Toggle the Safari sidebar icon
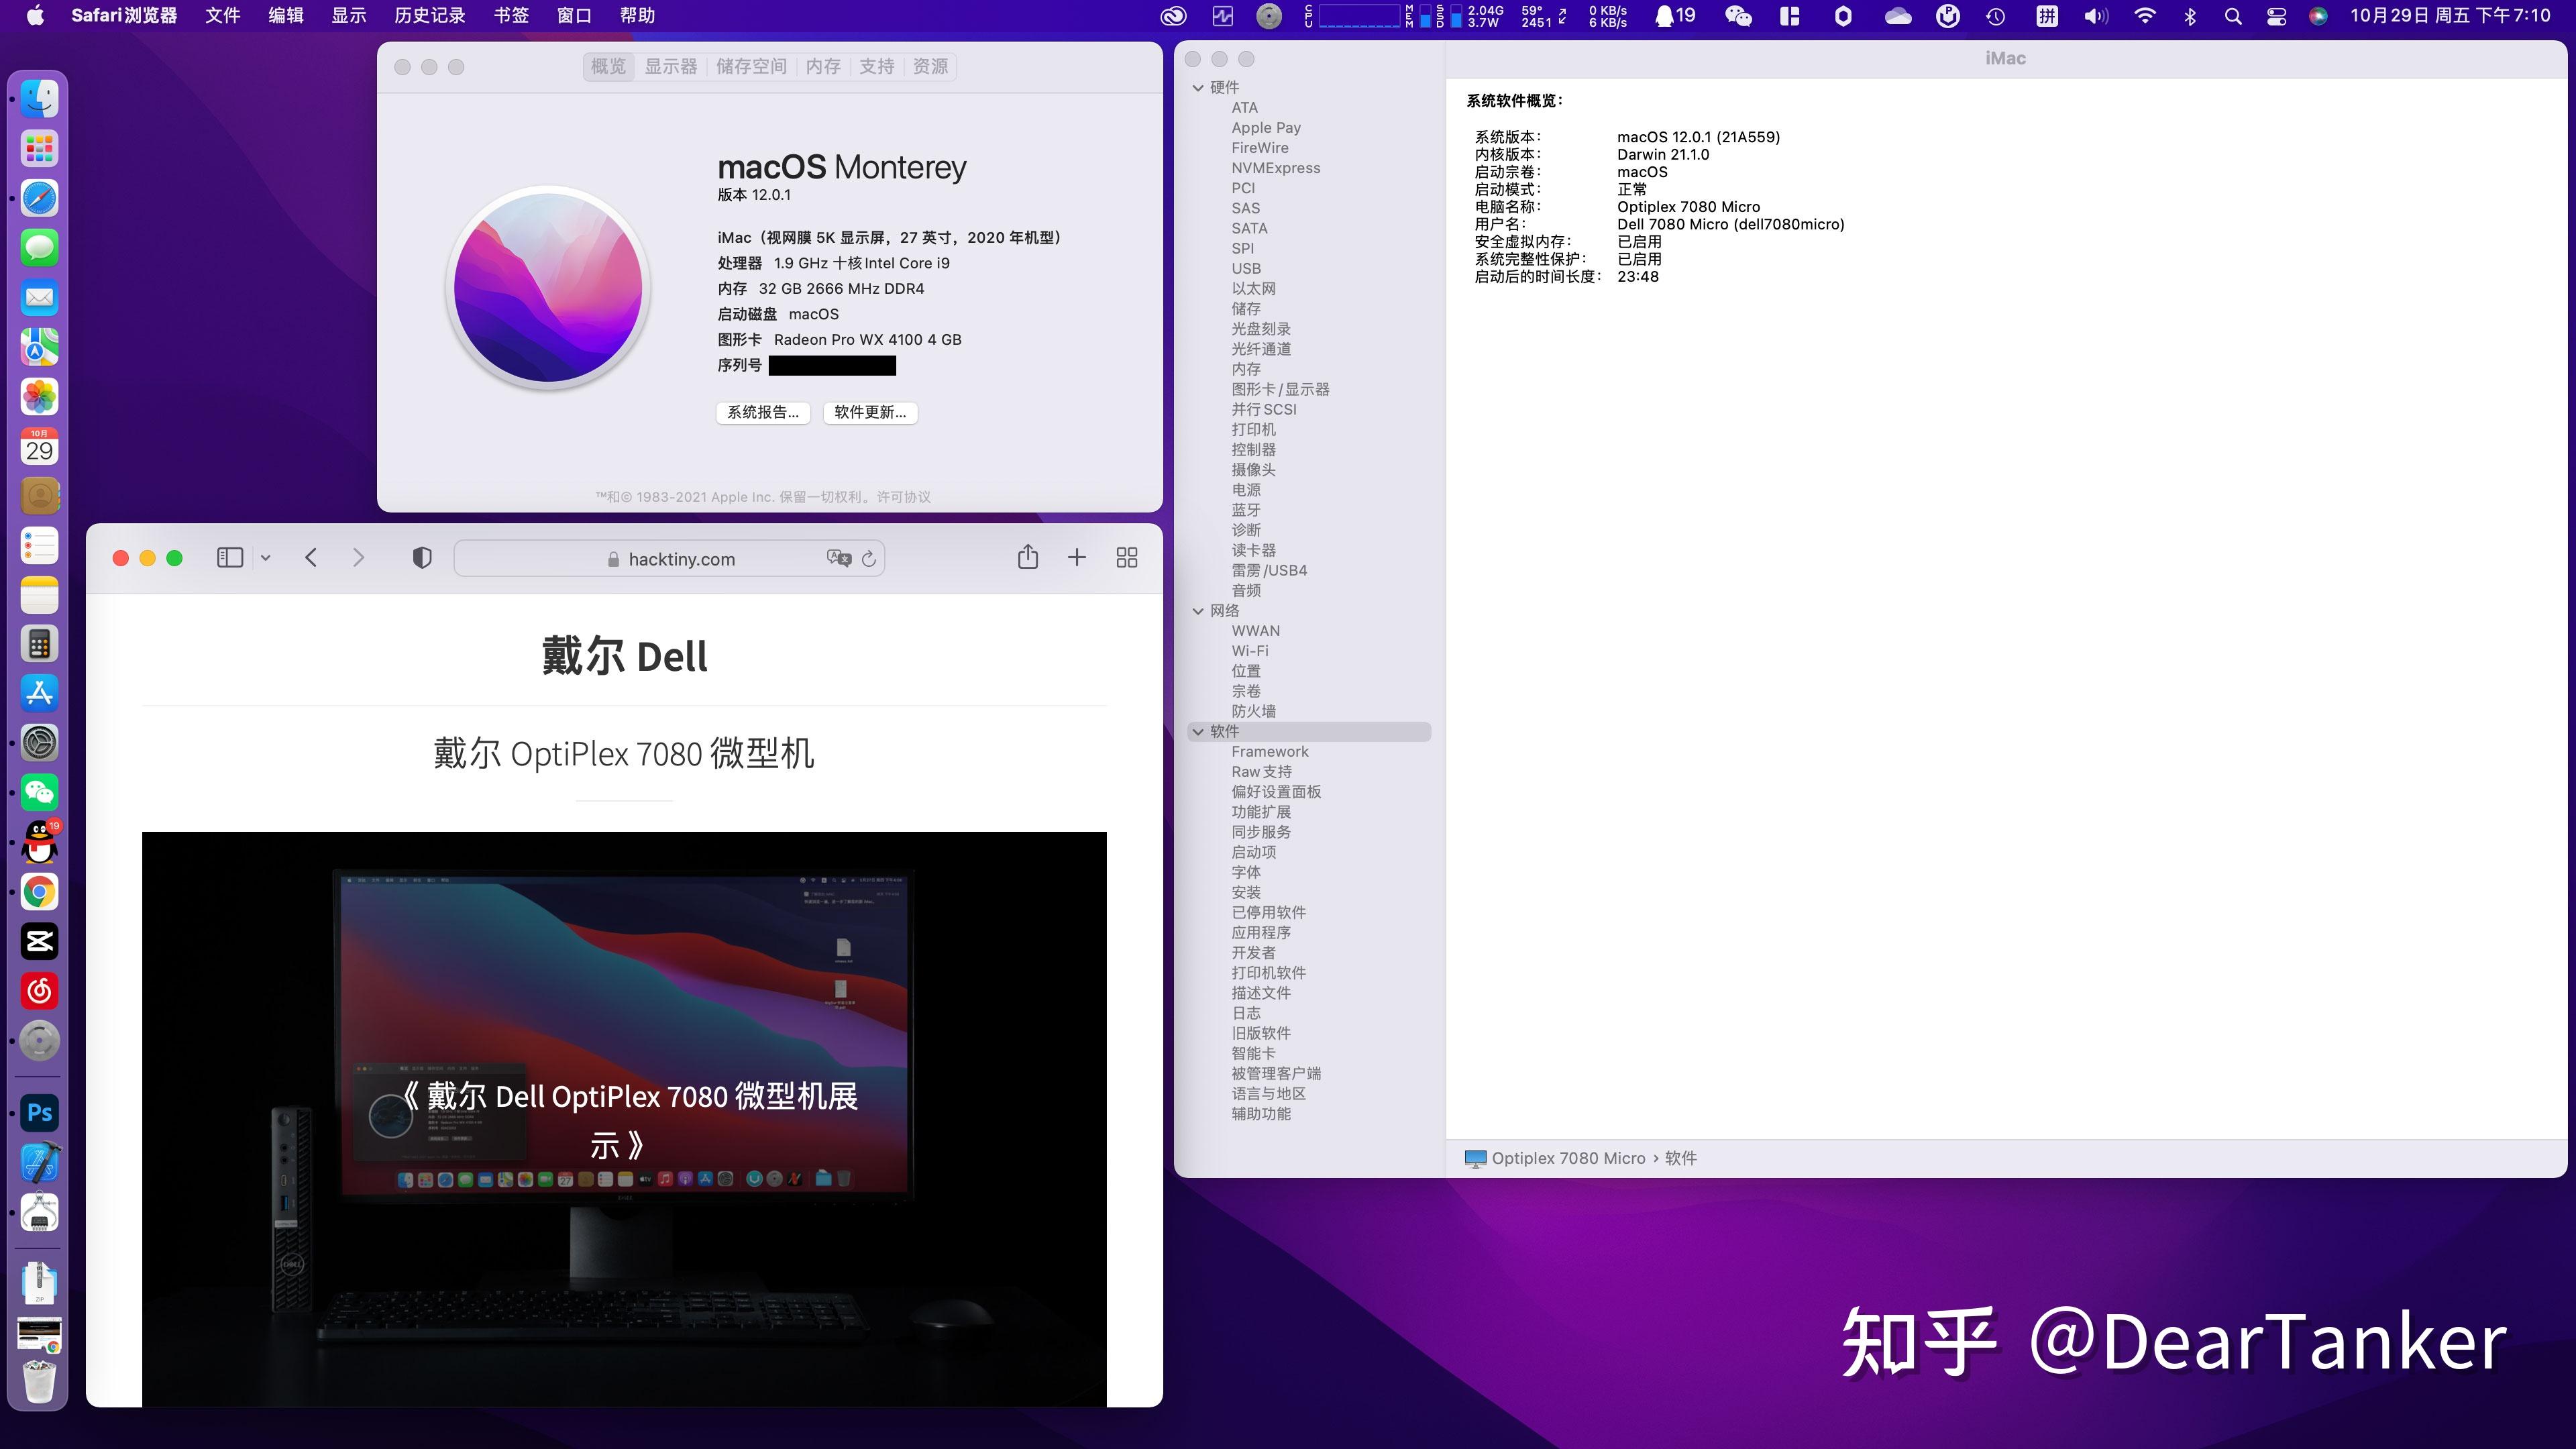This screenshot has height=1449, width=2576. (x=228, y=557)
